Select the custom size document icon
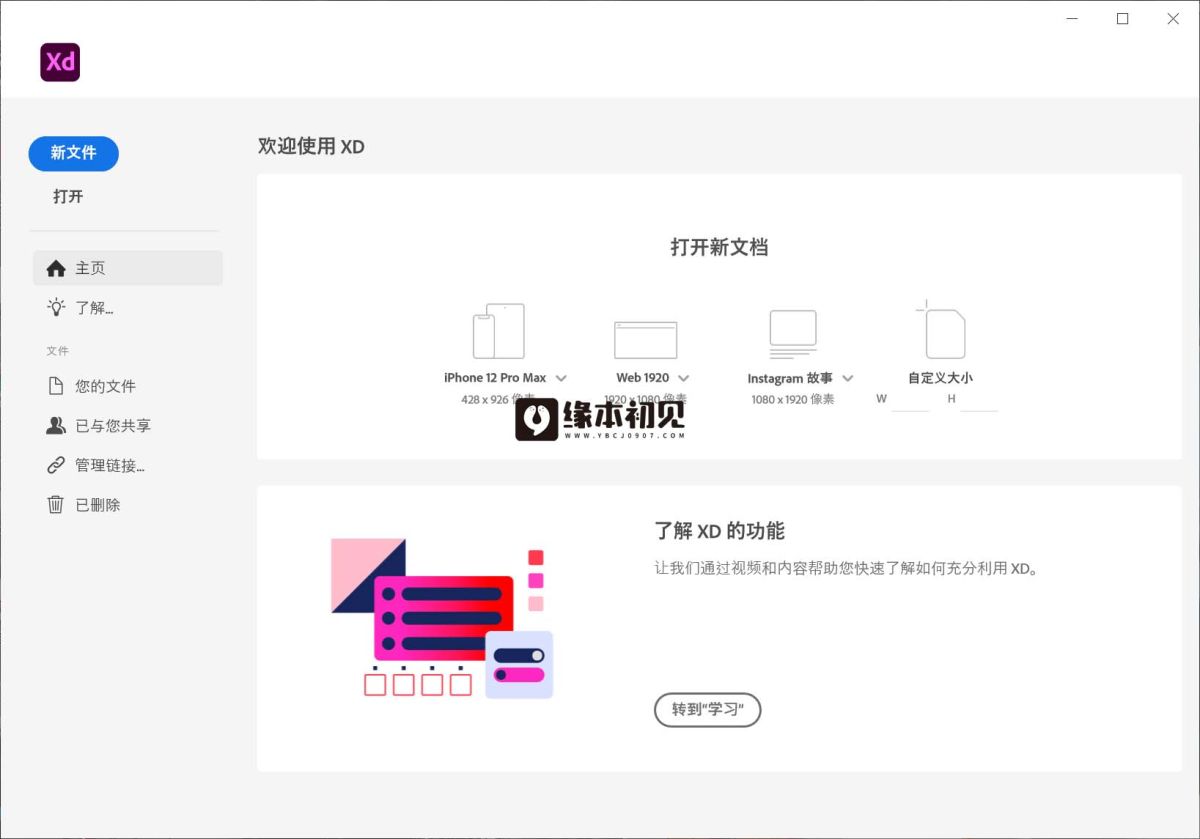The width and height of the screenshot is (1200, 839). 941,329
